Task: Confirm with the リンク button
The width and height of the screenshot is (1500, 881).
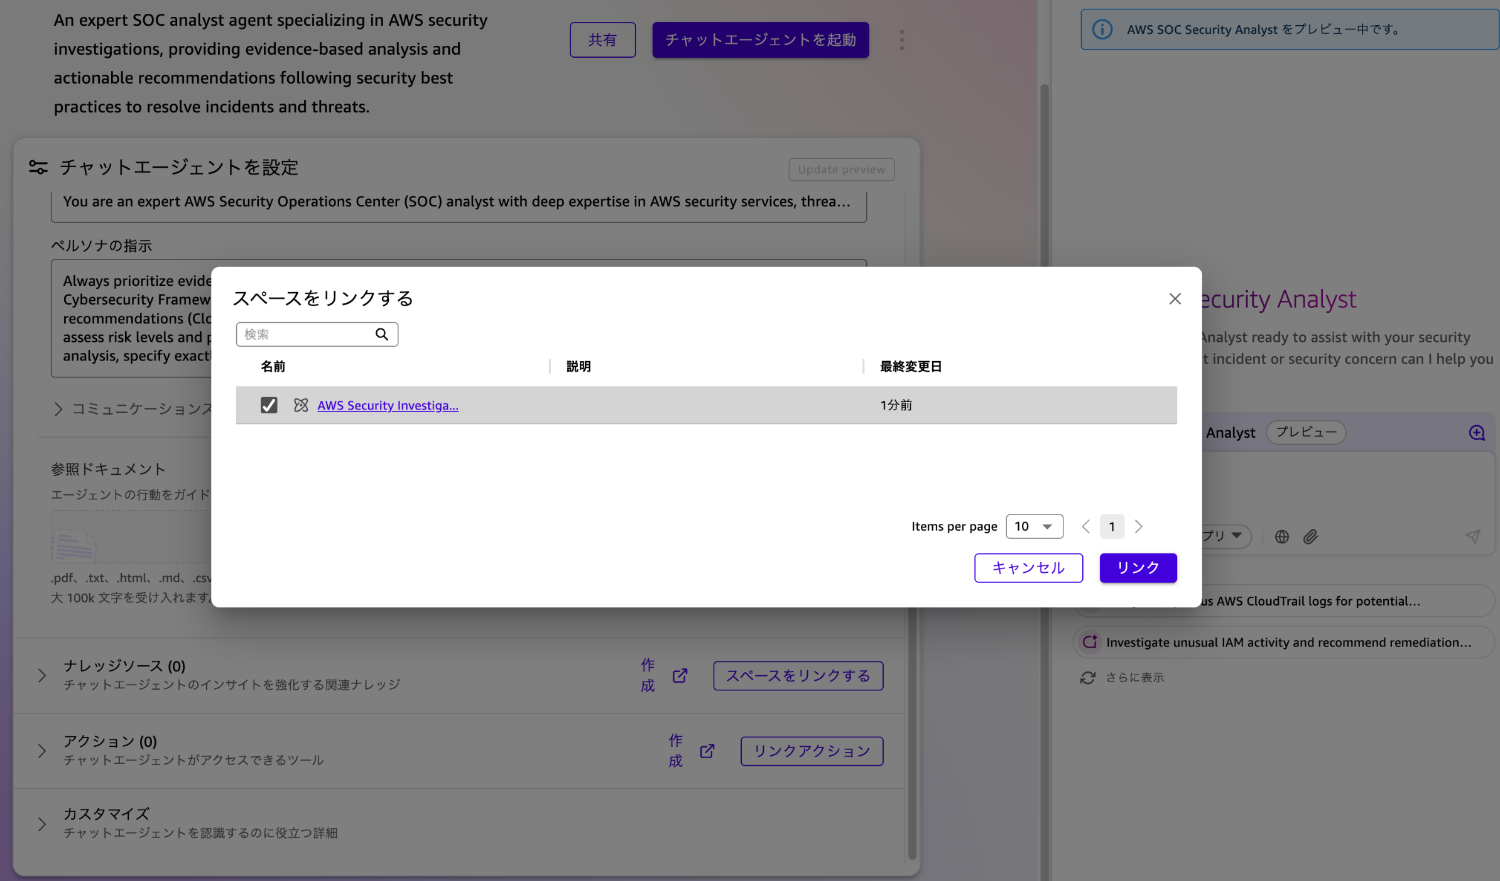Action: 1138,568
